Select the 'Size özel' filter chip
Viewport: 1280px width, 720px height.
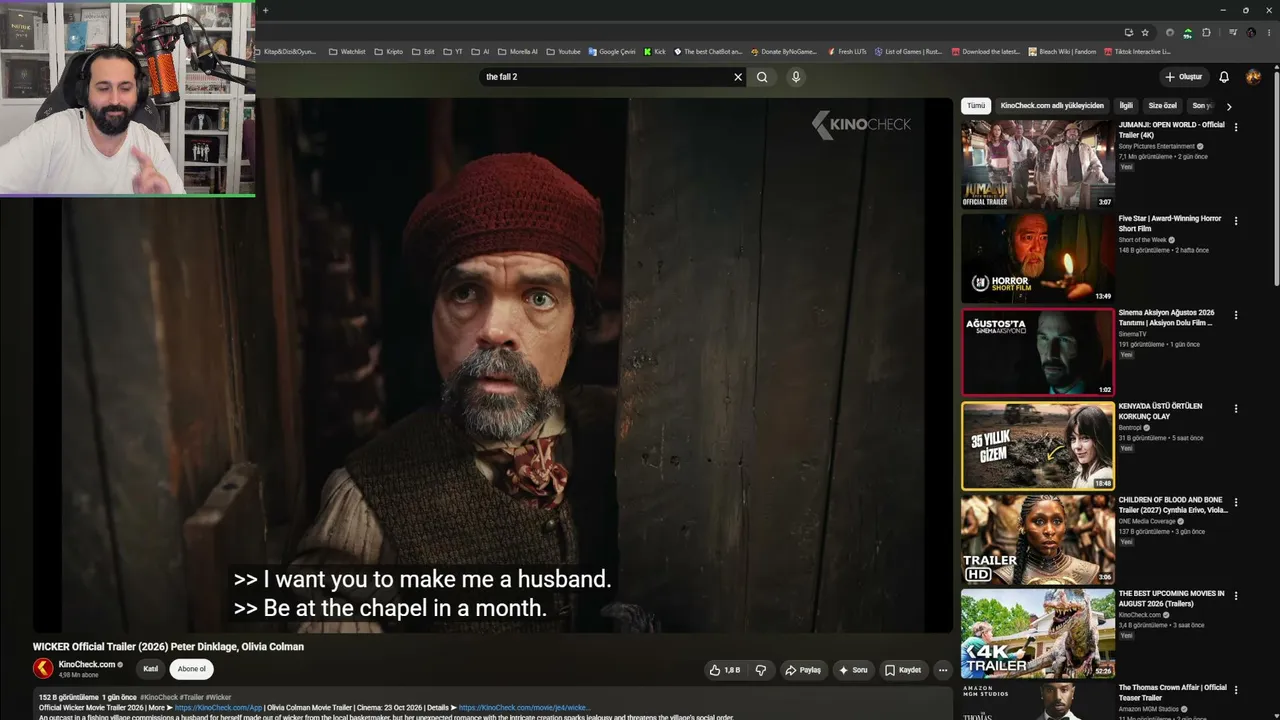pos(1163,105)
